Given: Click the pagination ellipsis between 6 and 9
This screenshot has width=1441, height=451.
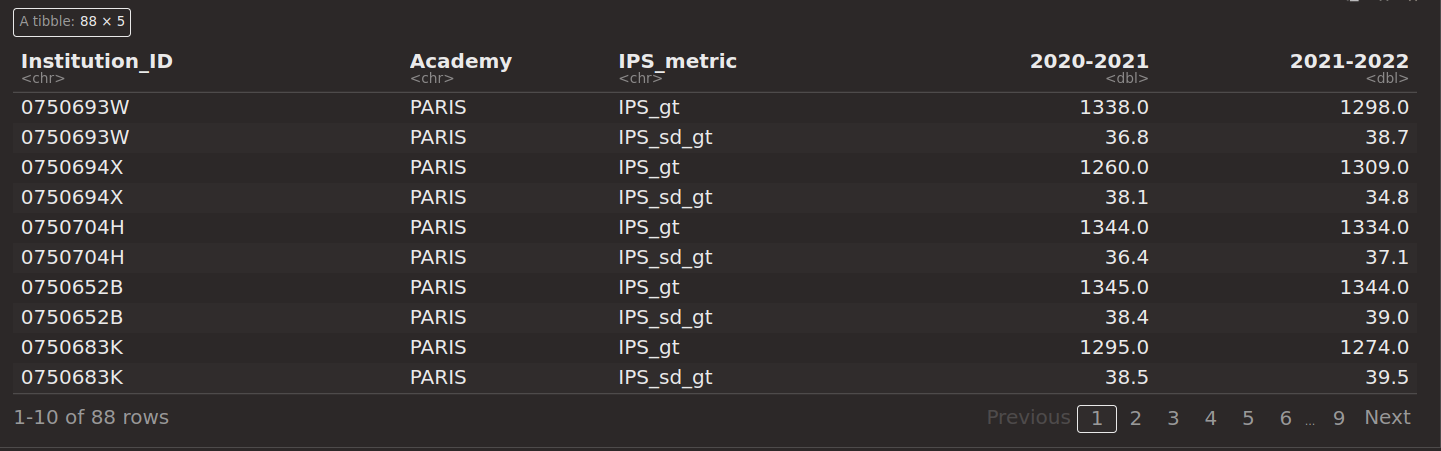Looking at the screenshot, I should click(1310, 422).
